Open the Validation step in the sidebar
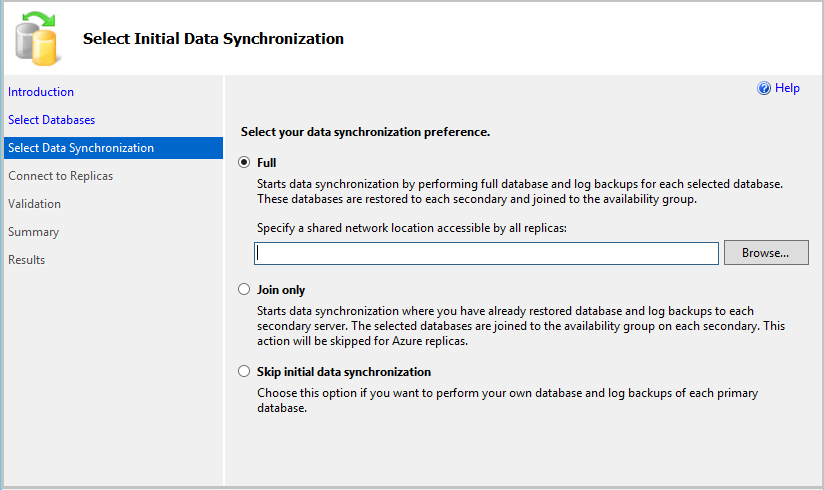 [35, 204]
